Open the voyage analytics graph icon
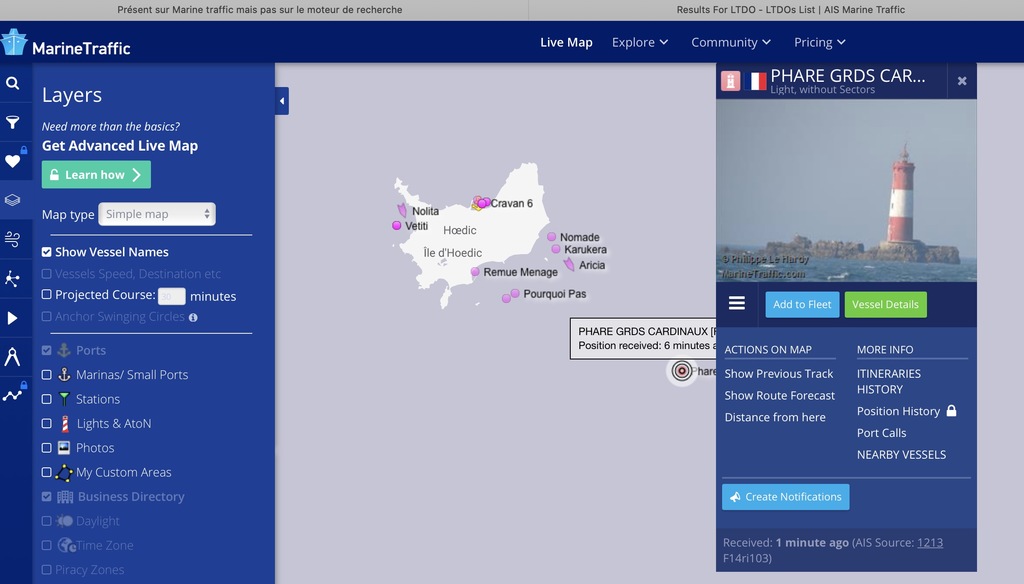This screenshot has height=584, width=1024. [x=12, y=395]
